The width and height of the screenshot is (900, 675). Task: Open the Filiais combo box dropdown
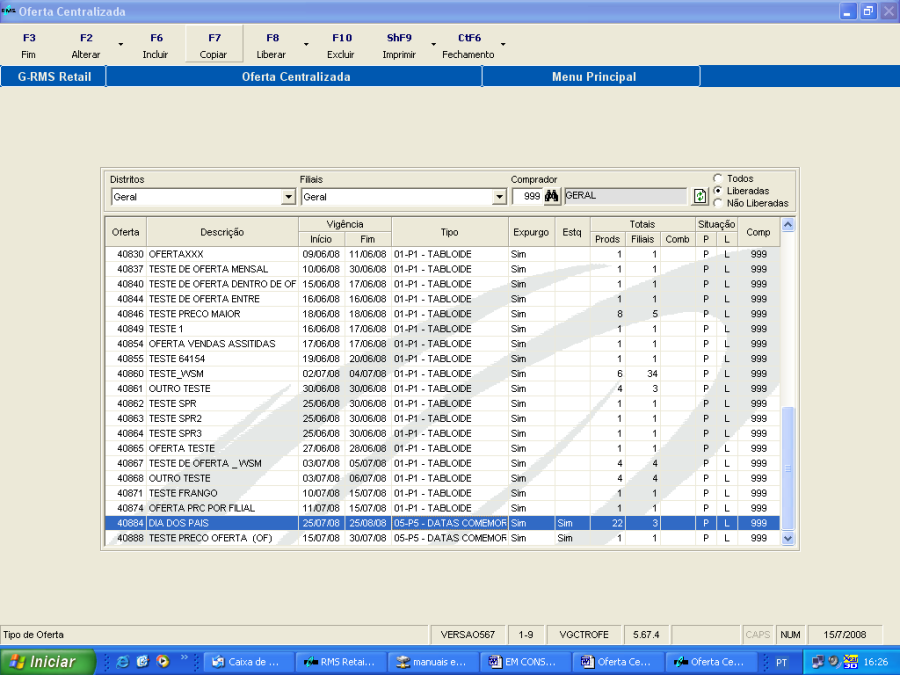[499, 197]
